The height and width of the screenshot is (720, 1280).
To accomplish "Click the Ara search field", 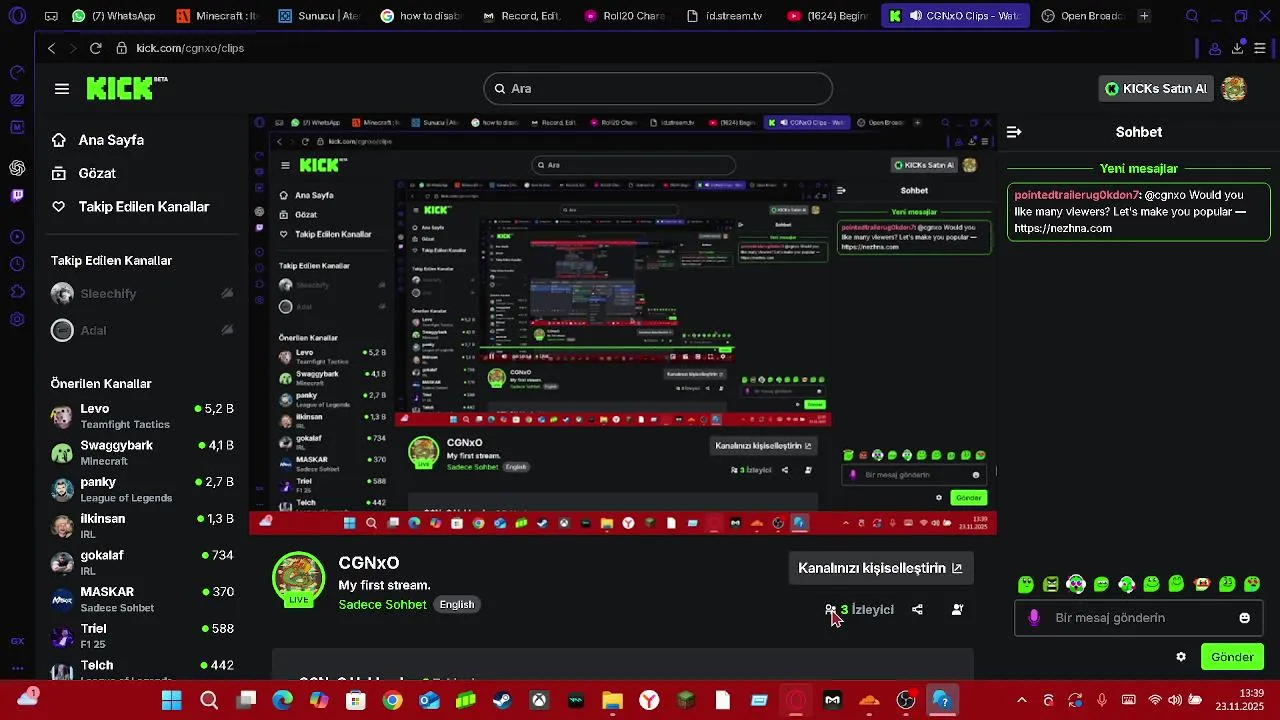I will pos(658,88).
